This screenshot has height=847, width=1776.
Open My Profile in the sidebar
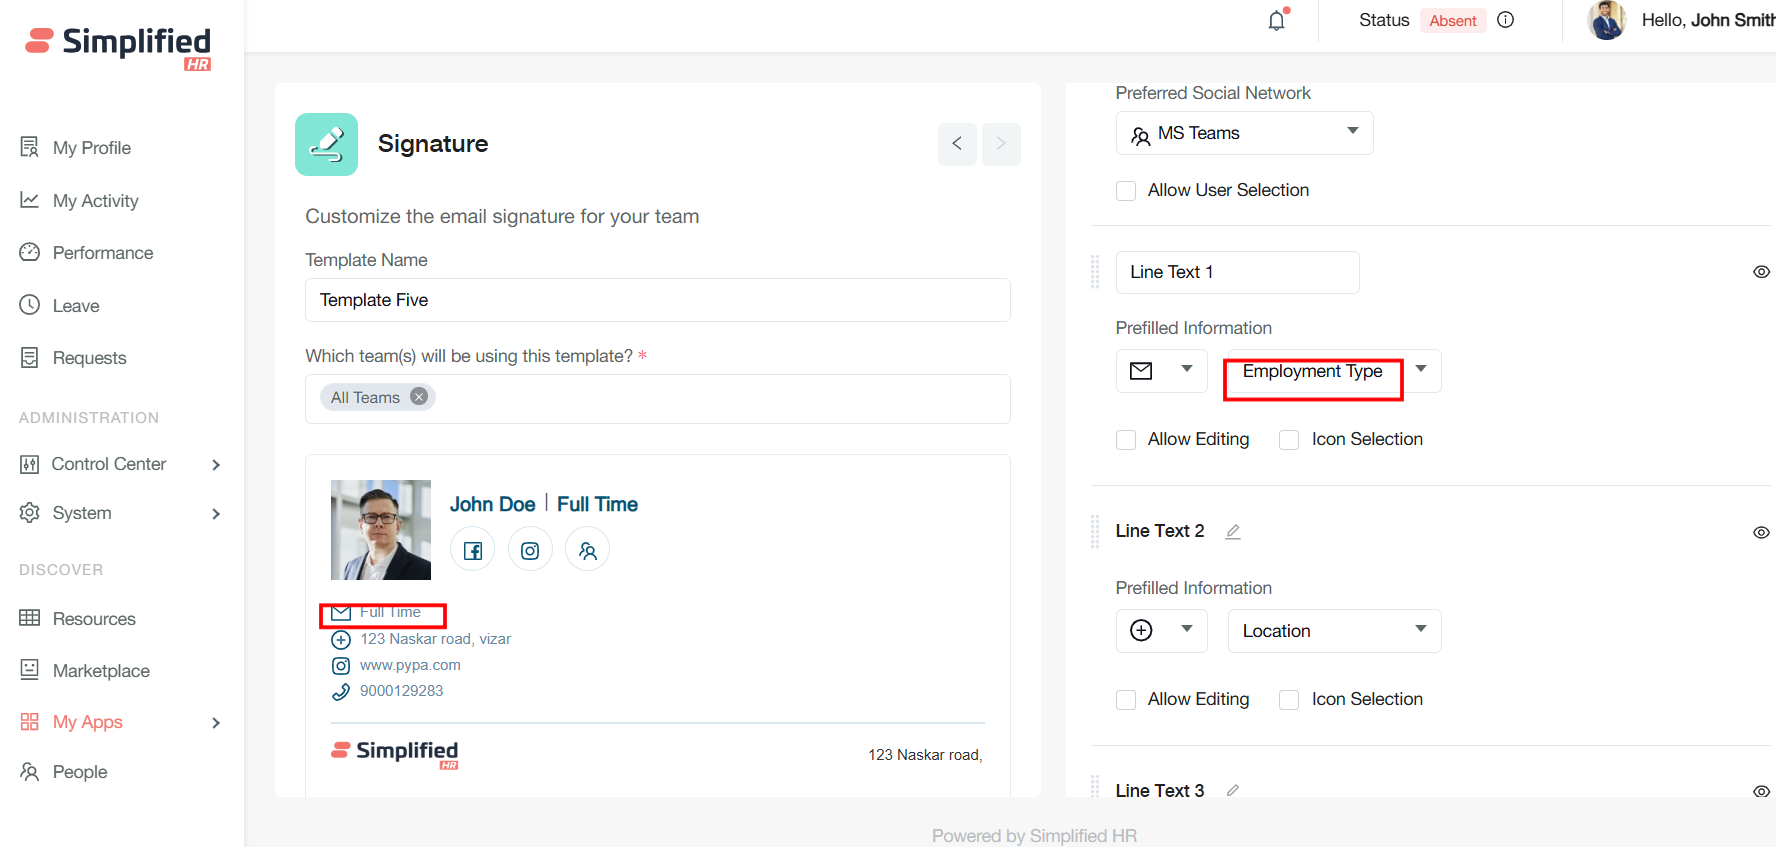tap(91, 148)
